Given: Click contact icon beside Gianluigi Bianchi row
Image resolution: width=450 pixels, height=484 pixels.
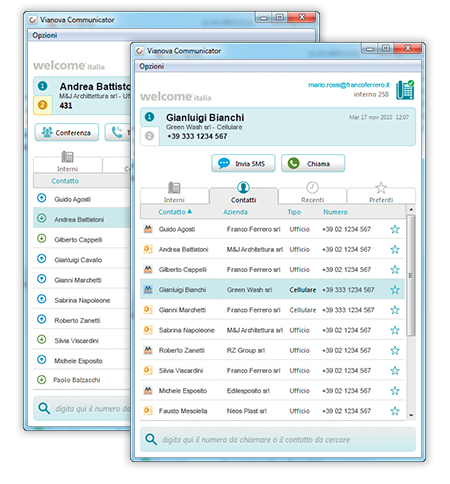Looking at the screenshot, I should point(148,289).
